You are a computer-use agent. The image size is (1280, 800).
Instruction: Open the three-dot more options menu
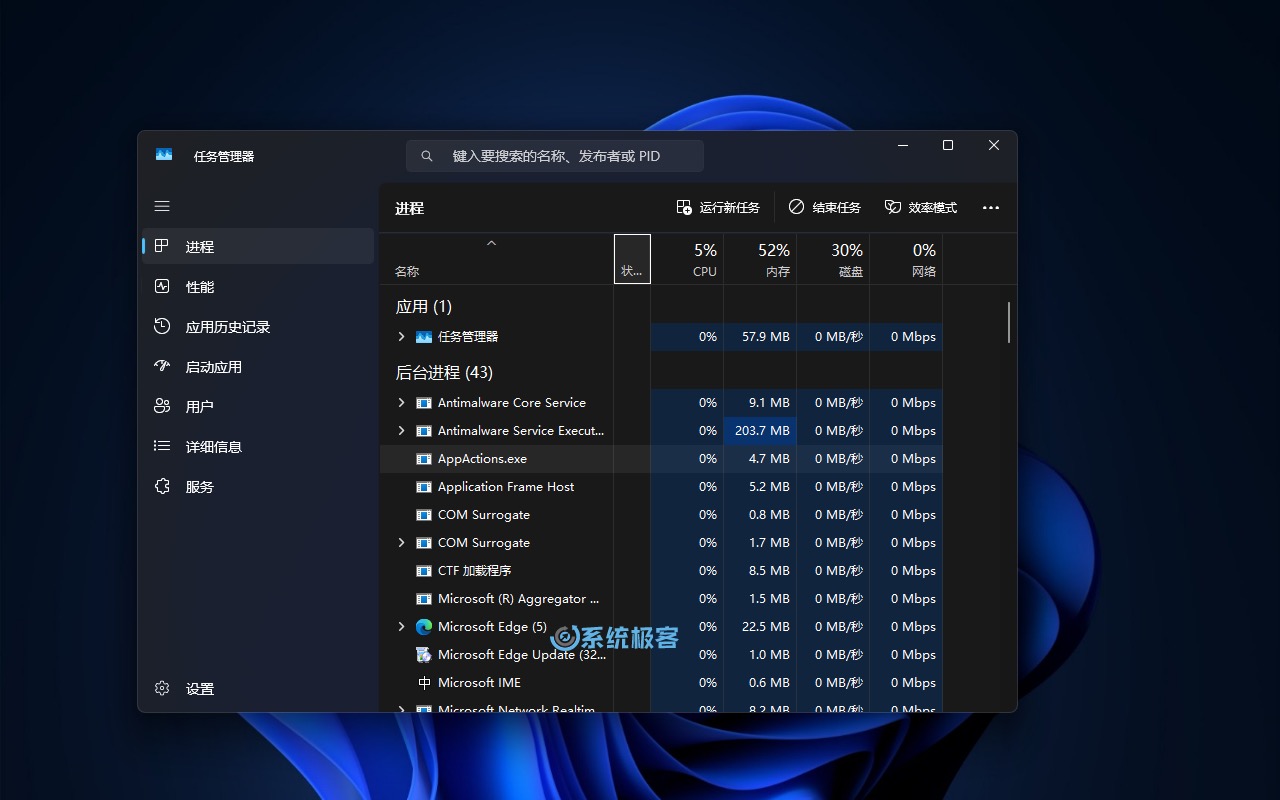(990, 208)
